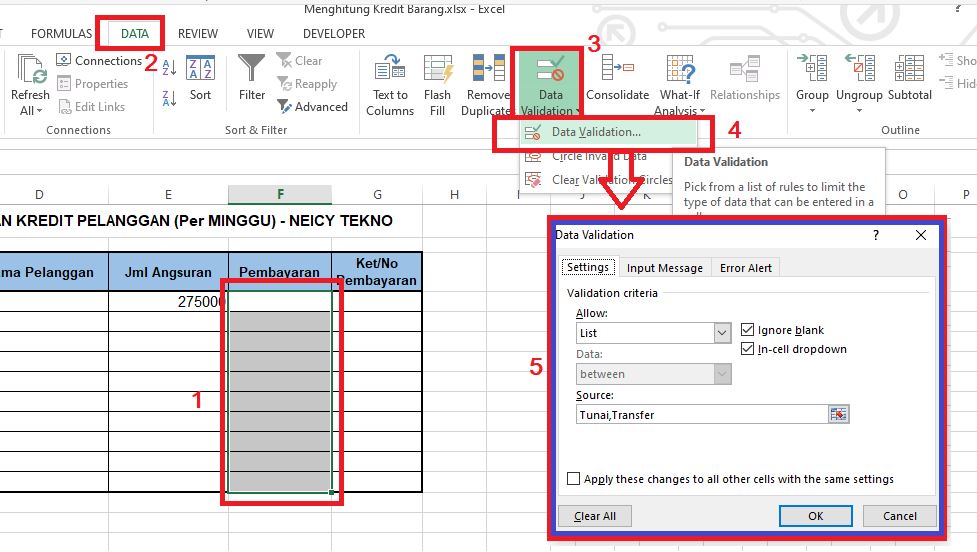The image size is (977, 552).
Task: Click the Cancel button
Action: click(899, 516)
